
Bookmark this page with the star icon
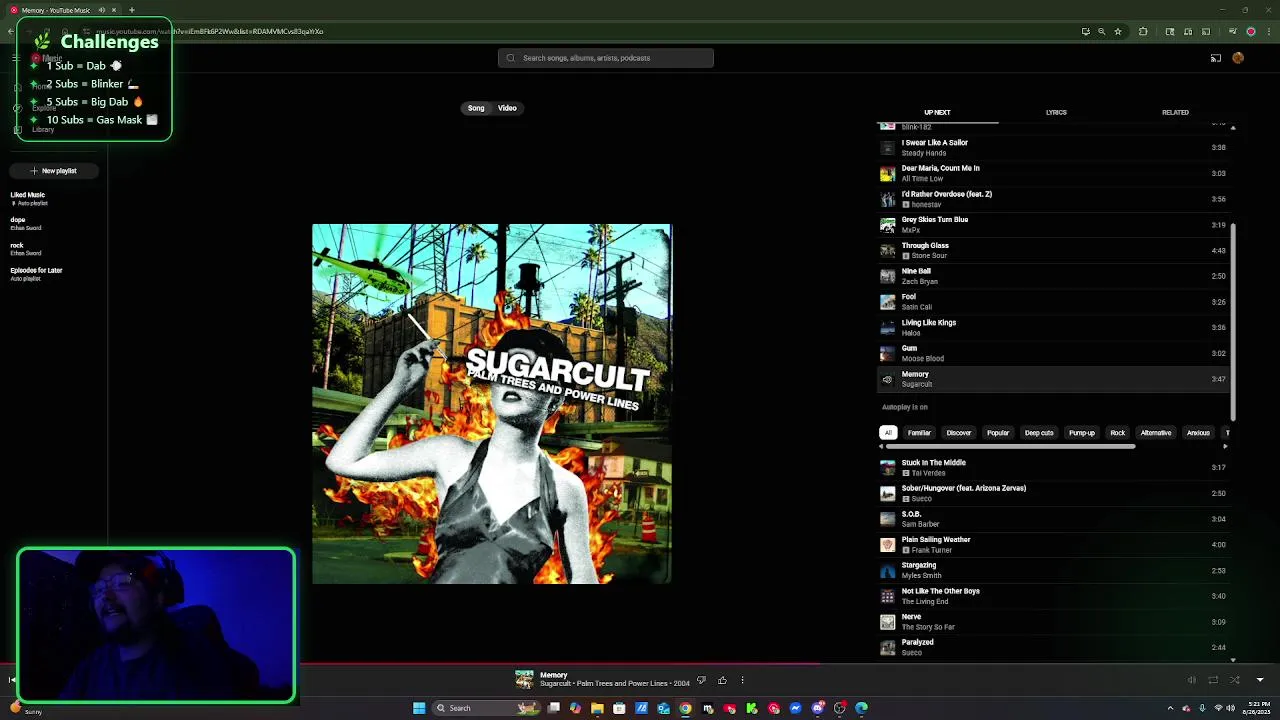point(1118,31)
